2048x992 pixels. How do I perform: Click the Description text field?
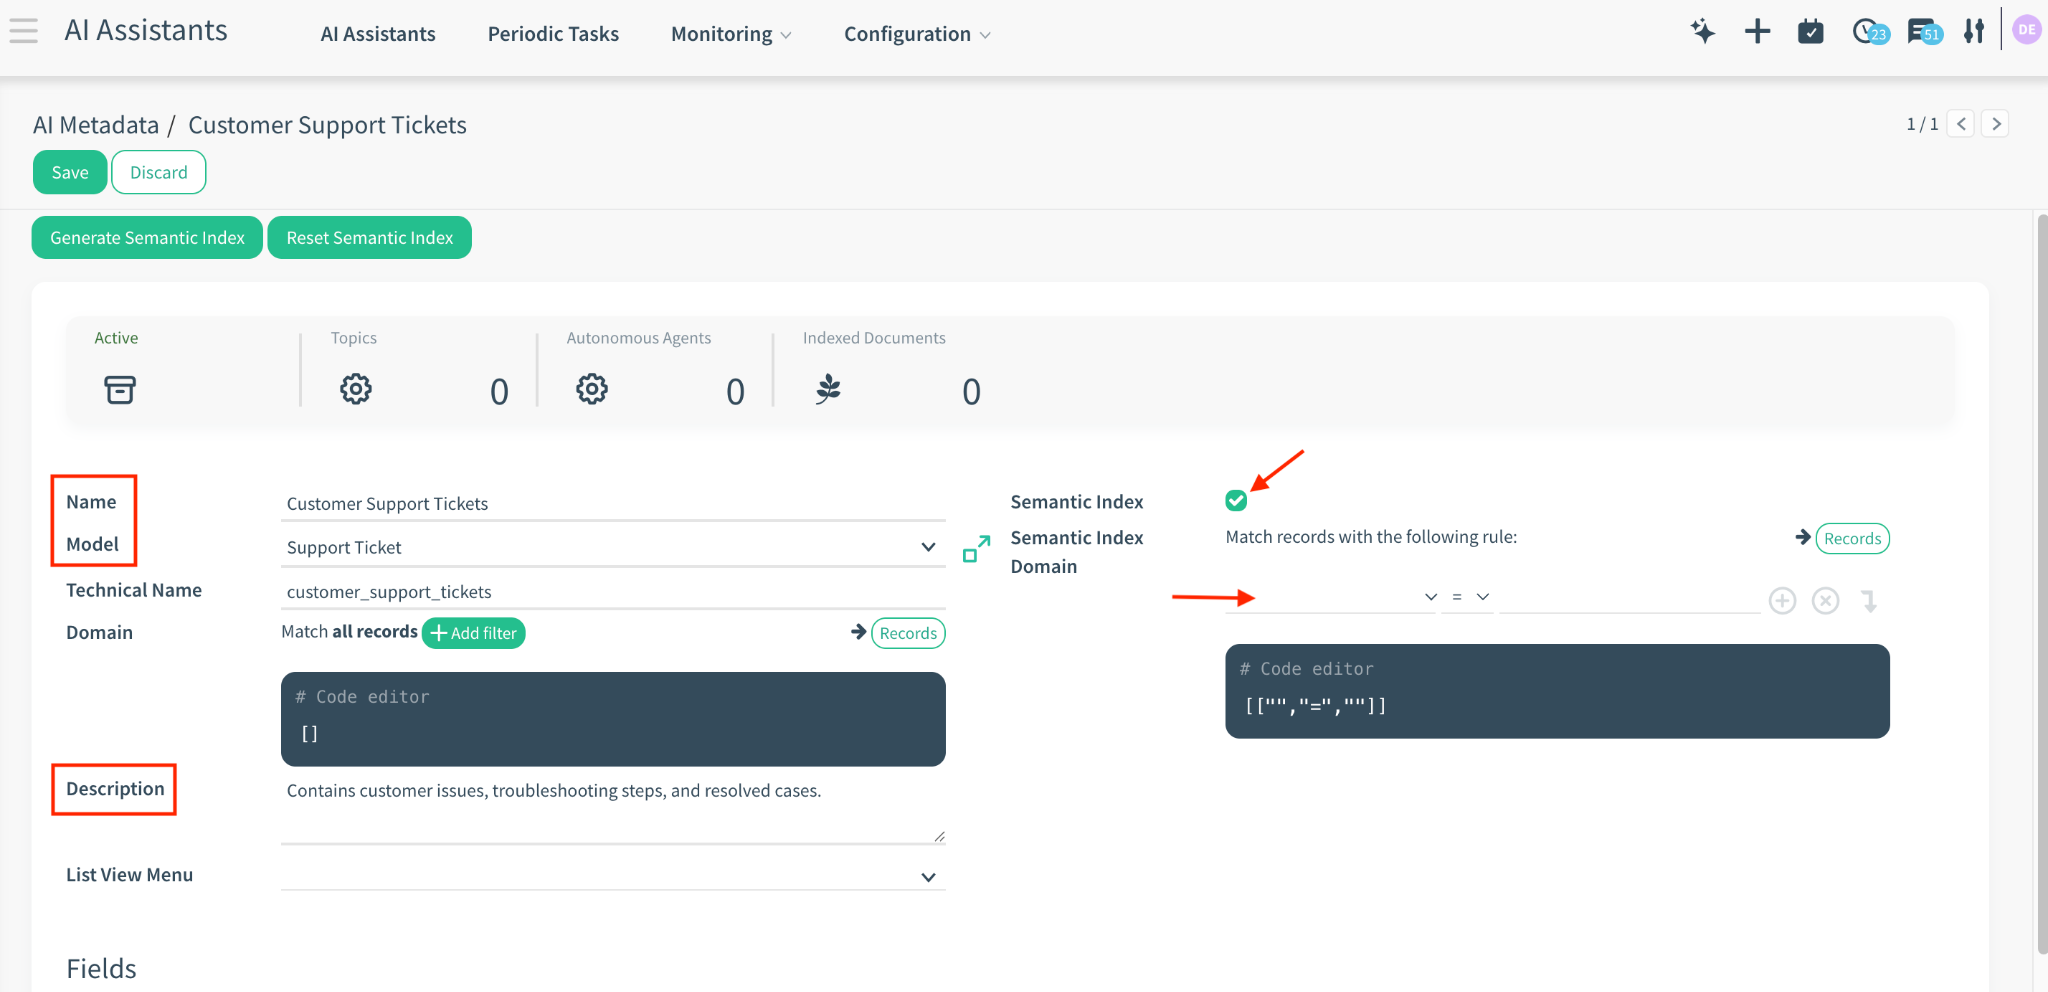click(x=612, y=805)
